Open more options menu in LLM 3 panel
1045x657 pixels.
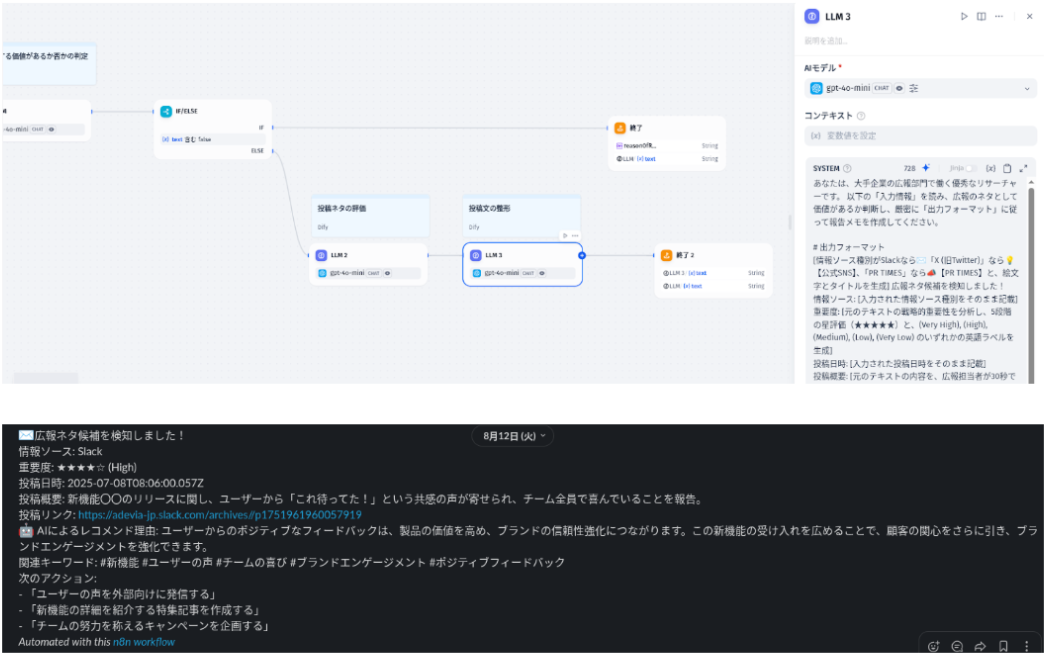tap(998, 16)
